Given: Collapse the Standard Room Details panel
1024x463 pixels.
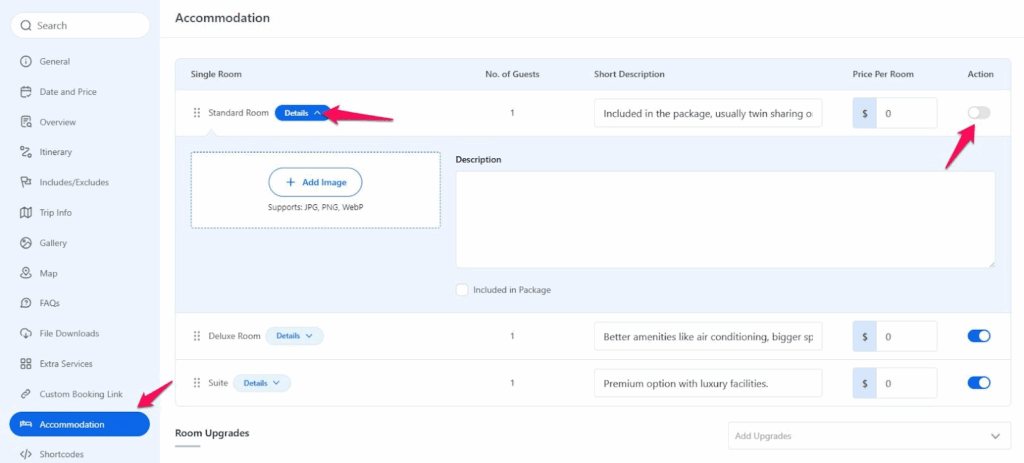Looking at the screenshot, I should 302,113.
